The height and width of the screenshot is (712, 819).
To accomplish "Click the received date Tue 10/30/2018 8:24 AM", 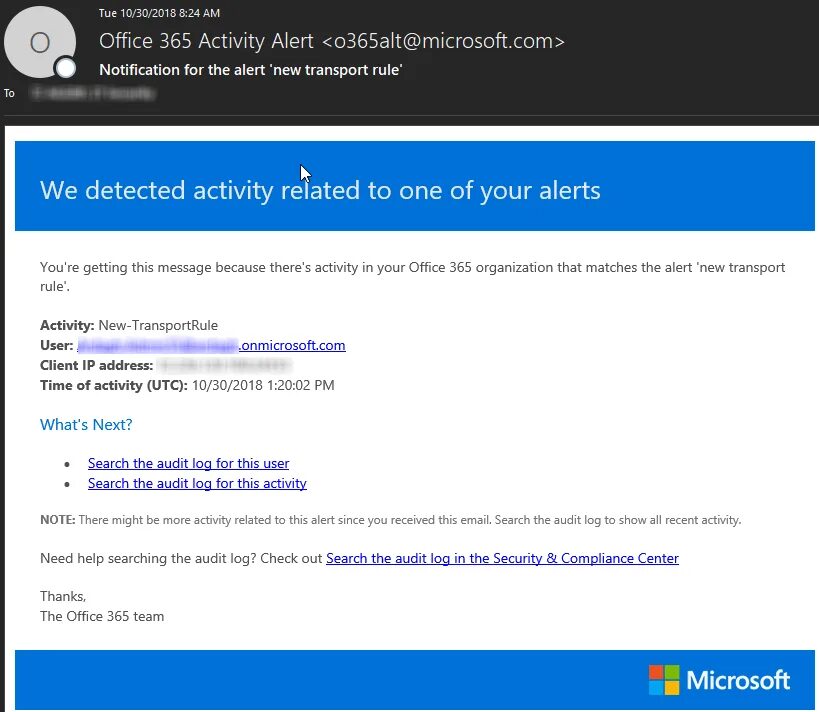I will click(160, 13).
